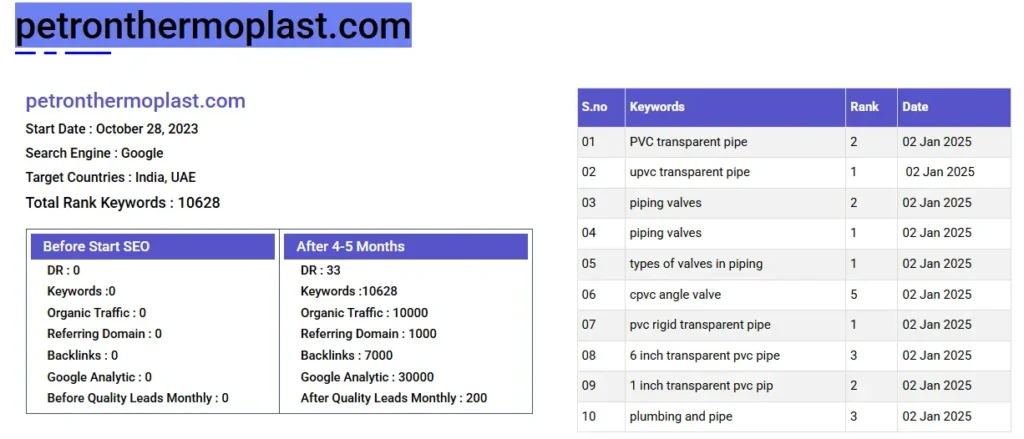This screenshot has width=1024, height=439.
Task: Click the types of valves in piping row
Action: pos(696,264)
